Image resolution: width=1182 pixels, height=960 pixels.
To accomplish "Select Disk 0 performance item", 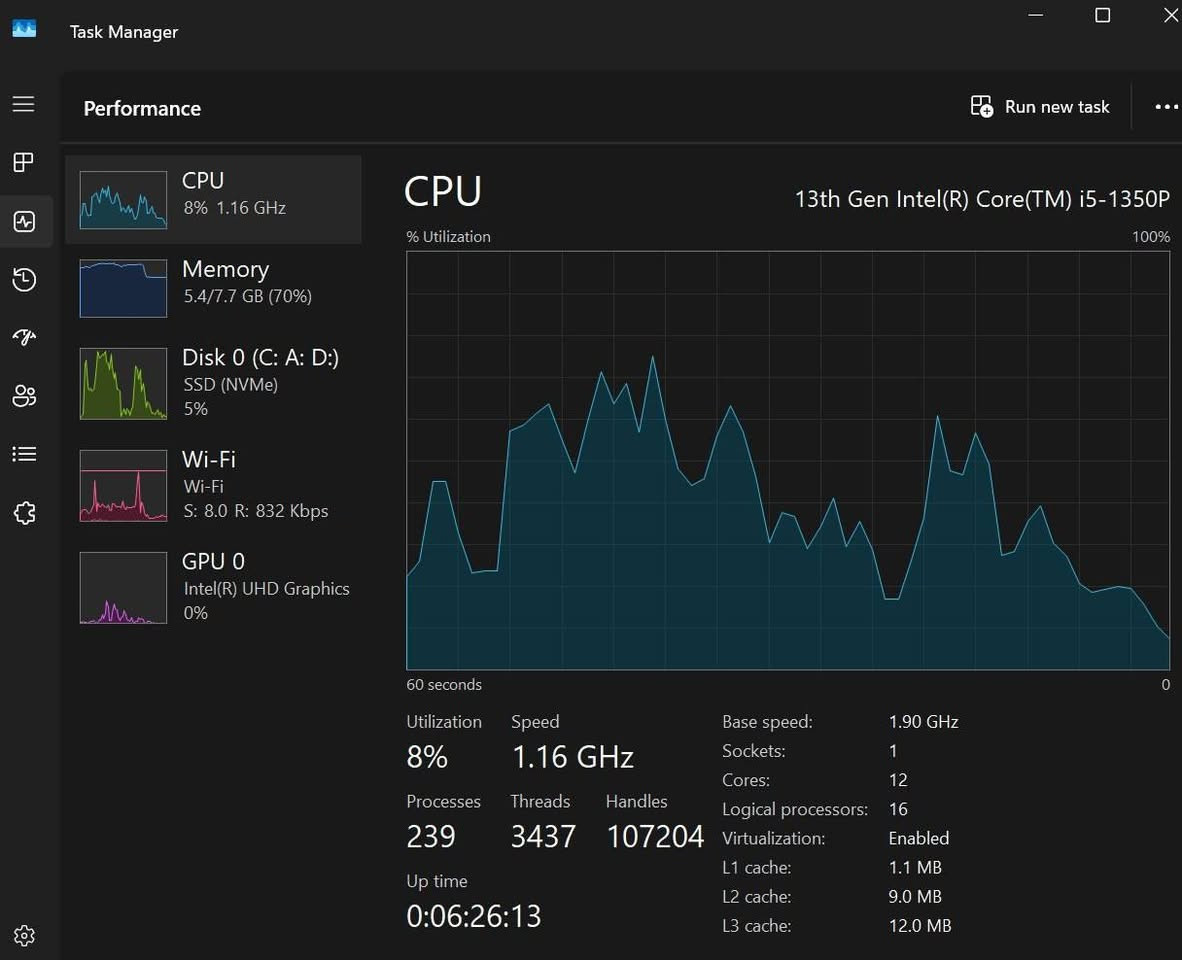I will pos(213,383).
